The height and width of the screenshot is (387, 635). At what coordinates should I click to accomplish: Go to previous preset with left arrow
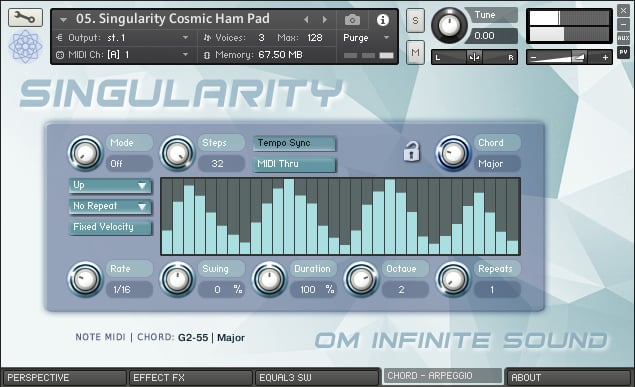[x=306, y=19]
